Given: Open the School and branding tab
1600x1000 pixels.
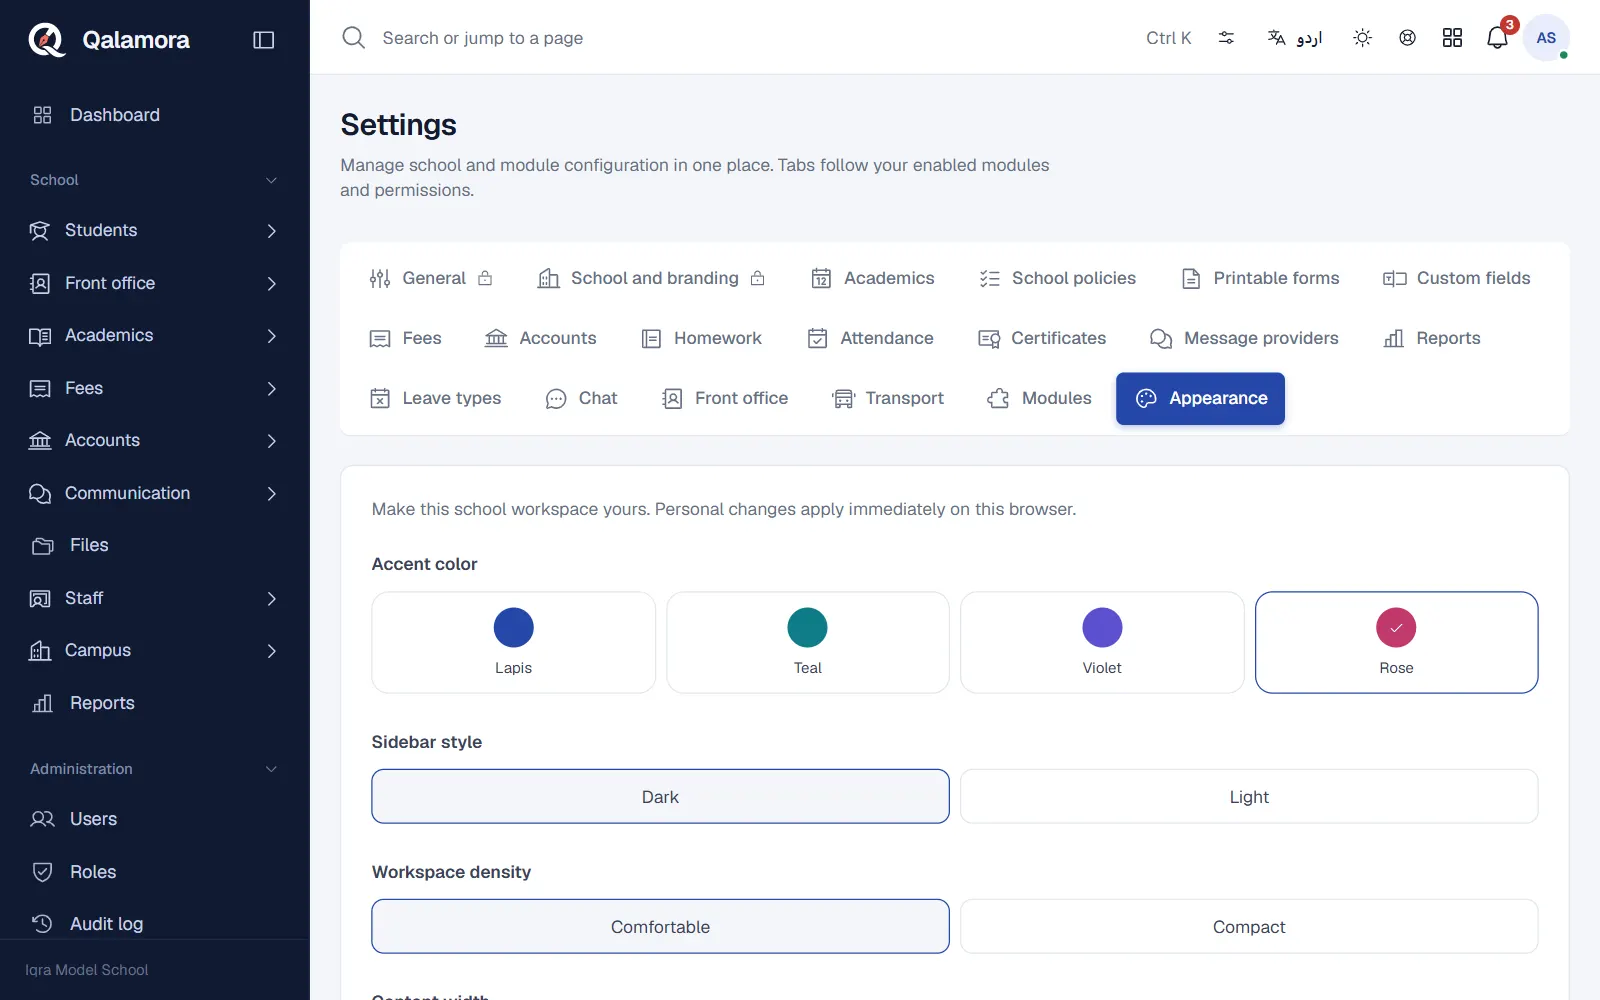Looking at the screenshot, I should coord(652,278).
